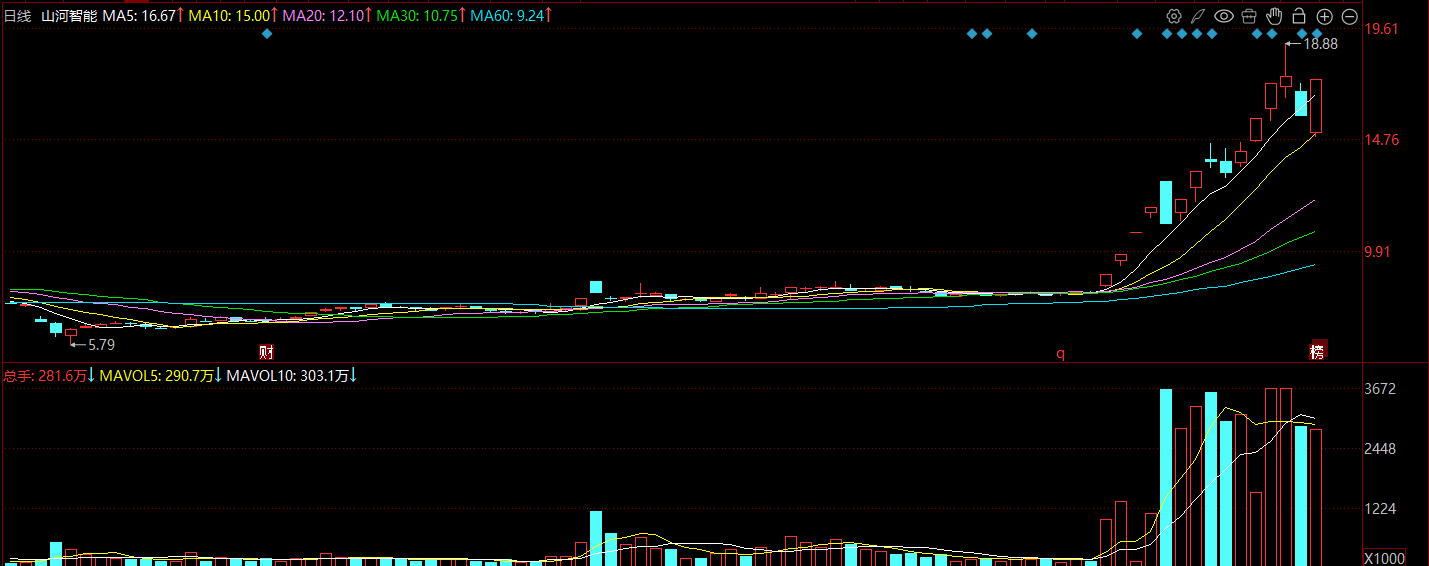This screenshot has width=1429, height=566.
Task: Click the 5.79 low price annotation
Action: (101, 344)
